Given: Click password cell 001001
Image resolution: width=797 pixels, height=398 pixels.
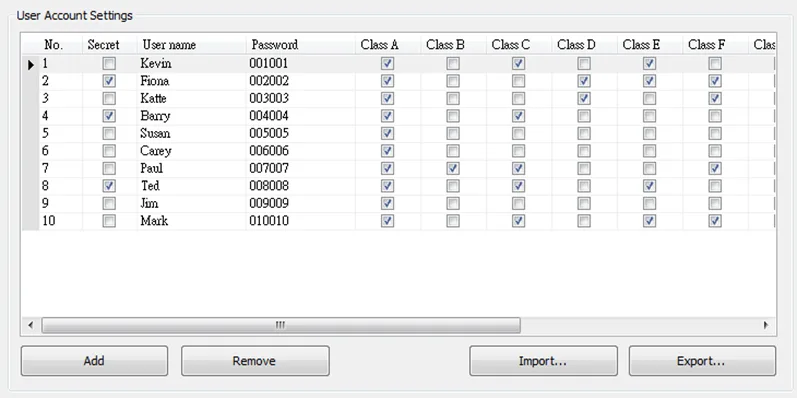Looking at the screenshot, I should click(300, 64).
